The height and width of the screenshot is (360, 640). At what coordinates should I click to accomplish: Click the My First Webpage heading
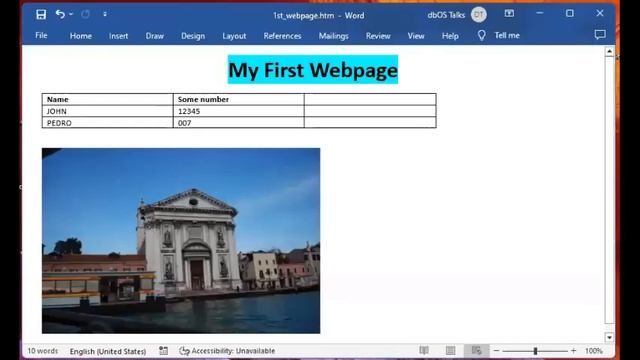click(313, 70)
